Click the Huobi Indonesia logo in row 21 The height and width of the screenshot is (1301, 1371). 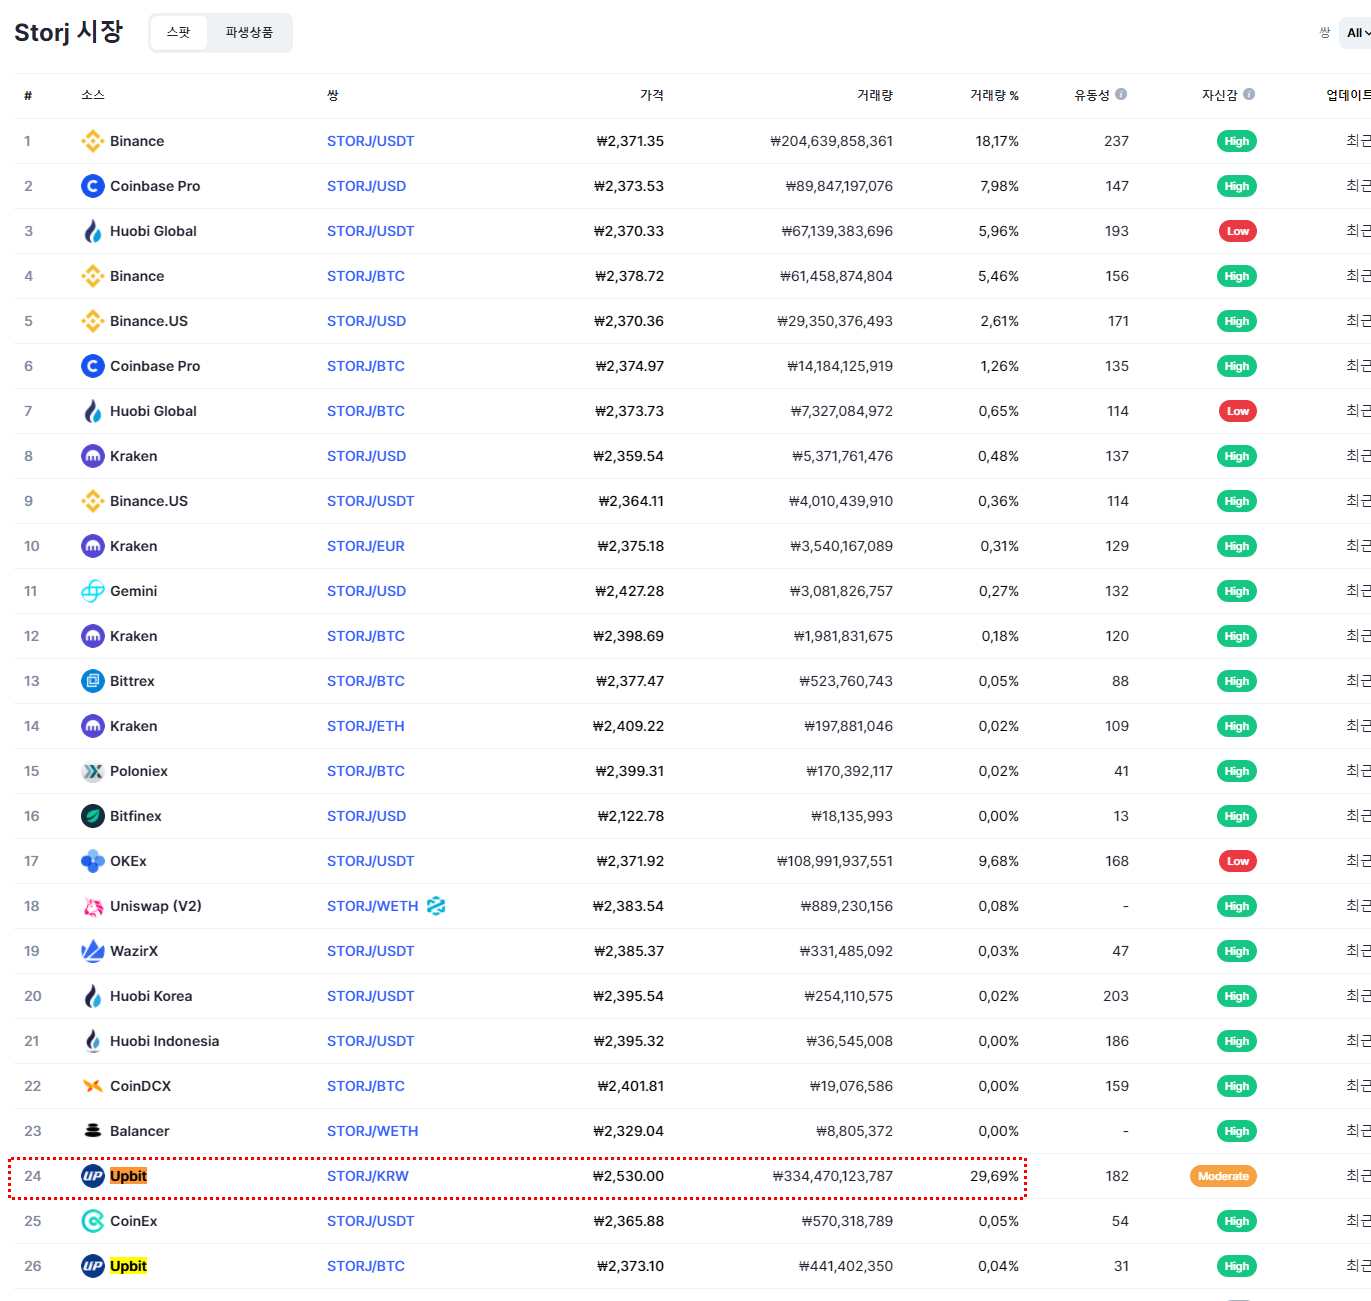tap(93, 1041)
